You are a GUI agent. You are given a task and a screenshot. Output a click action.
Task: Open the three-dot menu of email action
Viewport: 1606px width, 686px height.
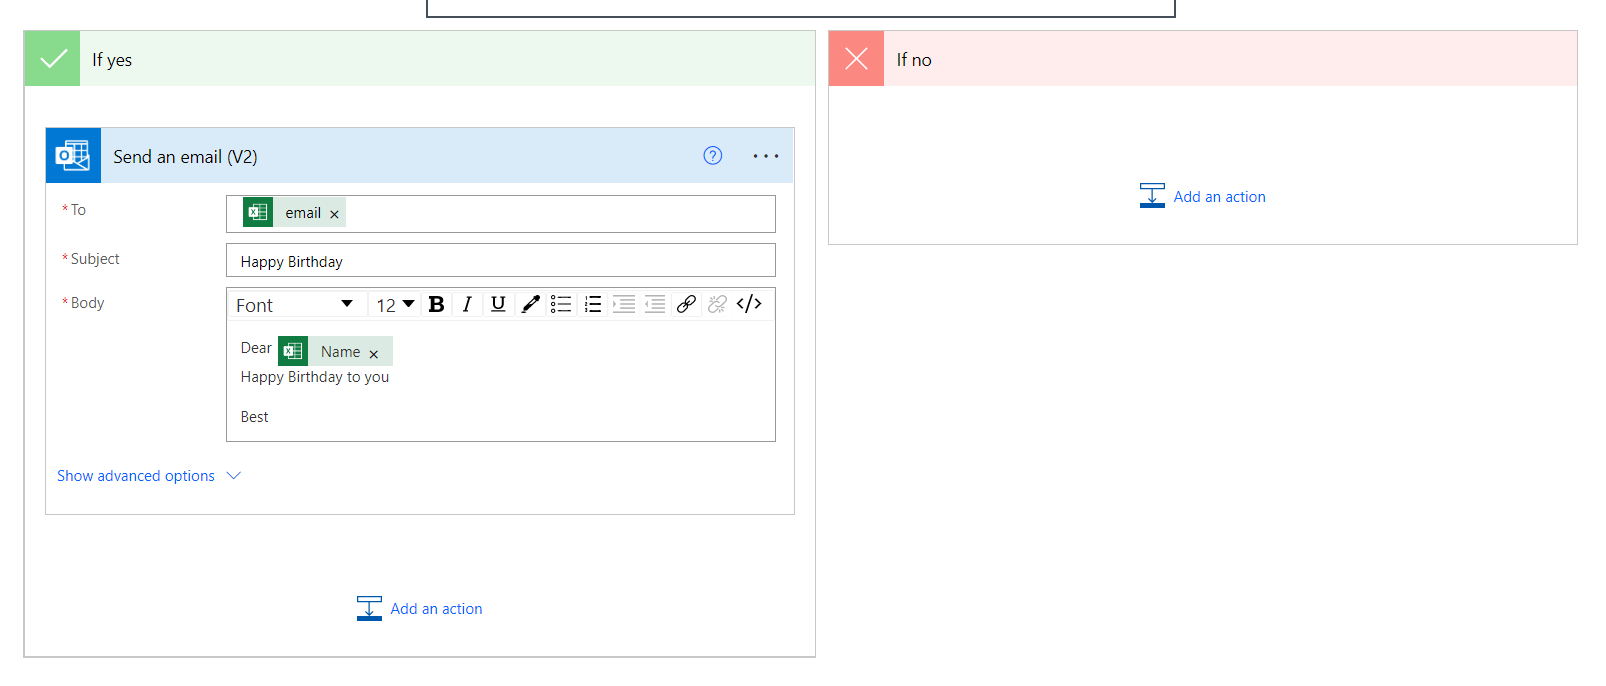coord(765,156)
